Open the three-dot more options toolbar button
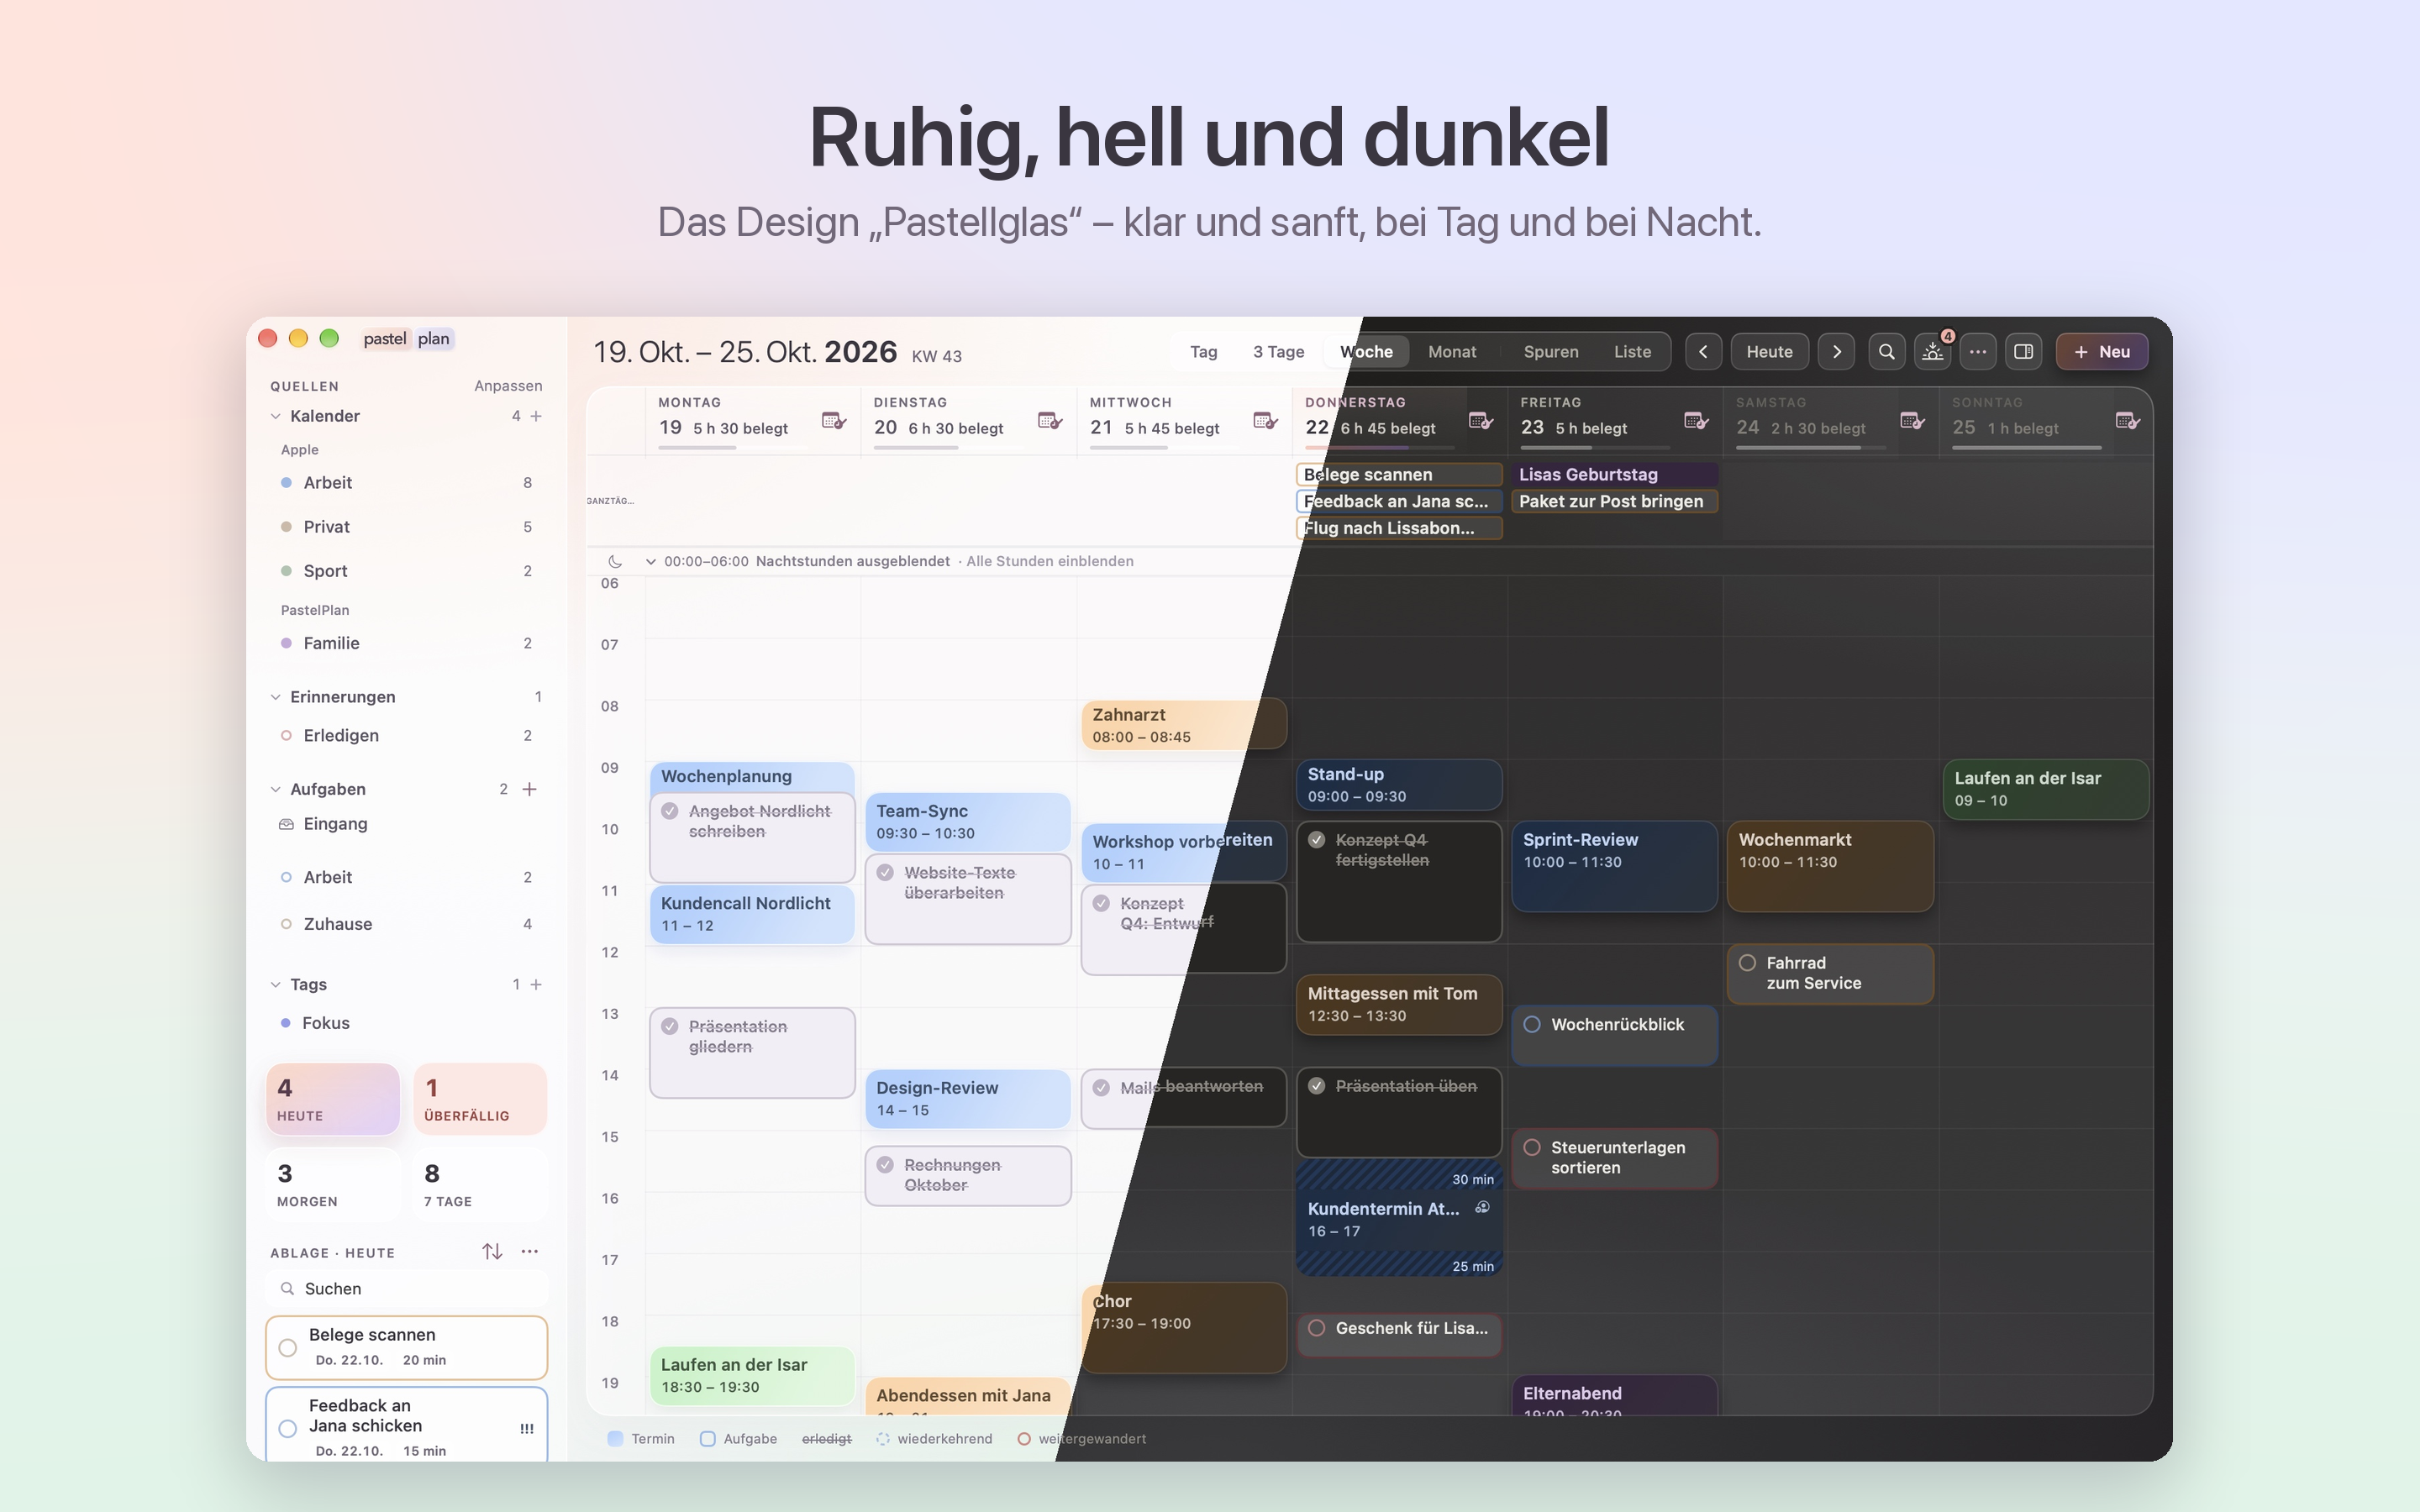Screen dimensions: 2420x1512 click(x=1978, y=352)
